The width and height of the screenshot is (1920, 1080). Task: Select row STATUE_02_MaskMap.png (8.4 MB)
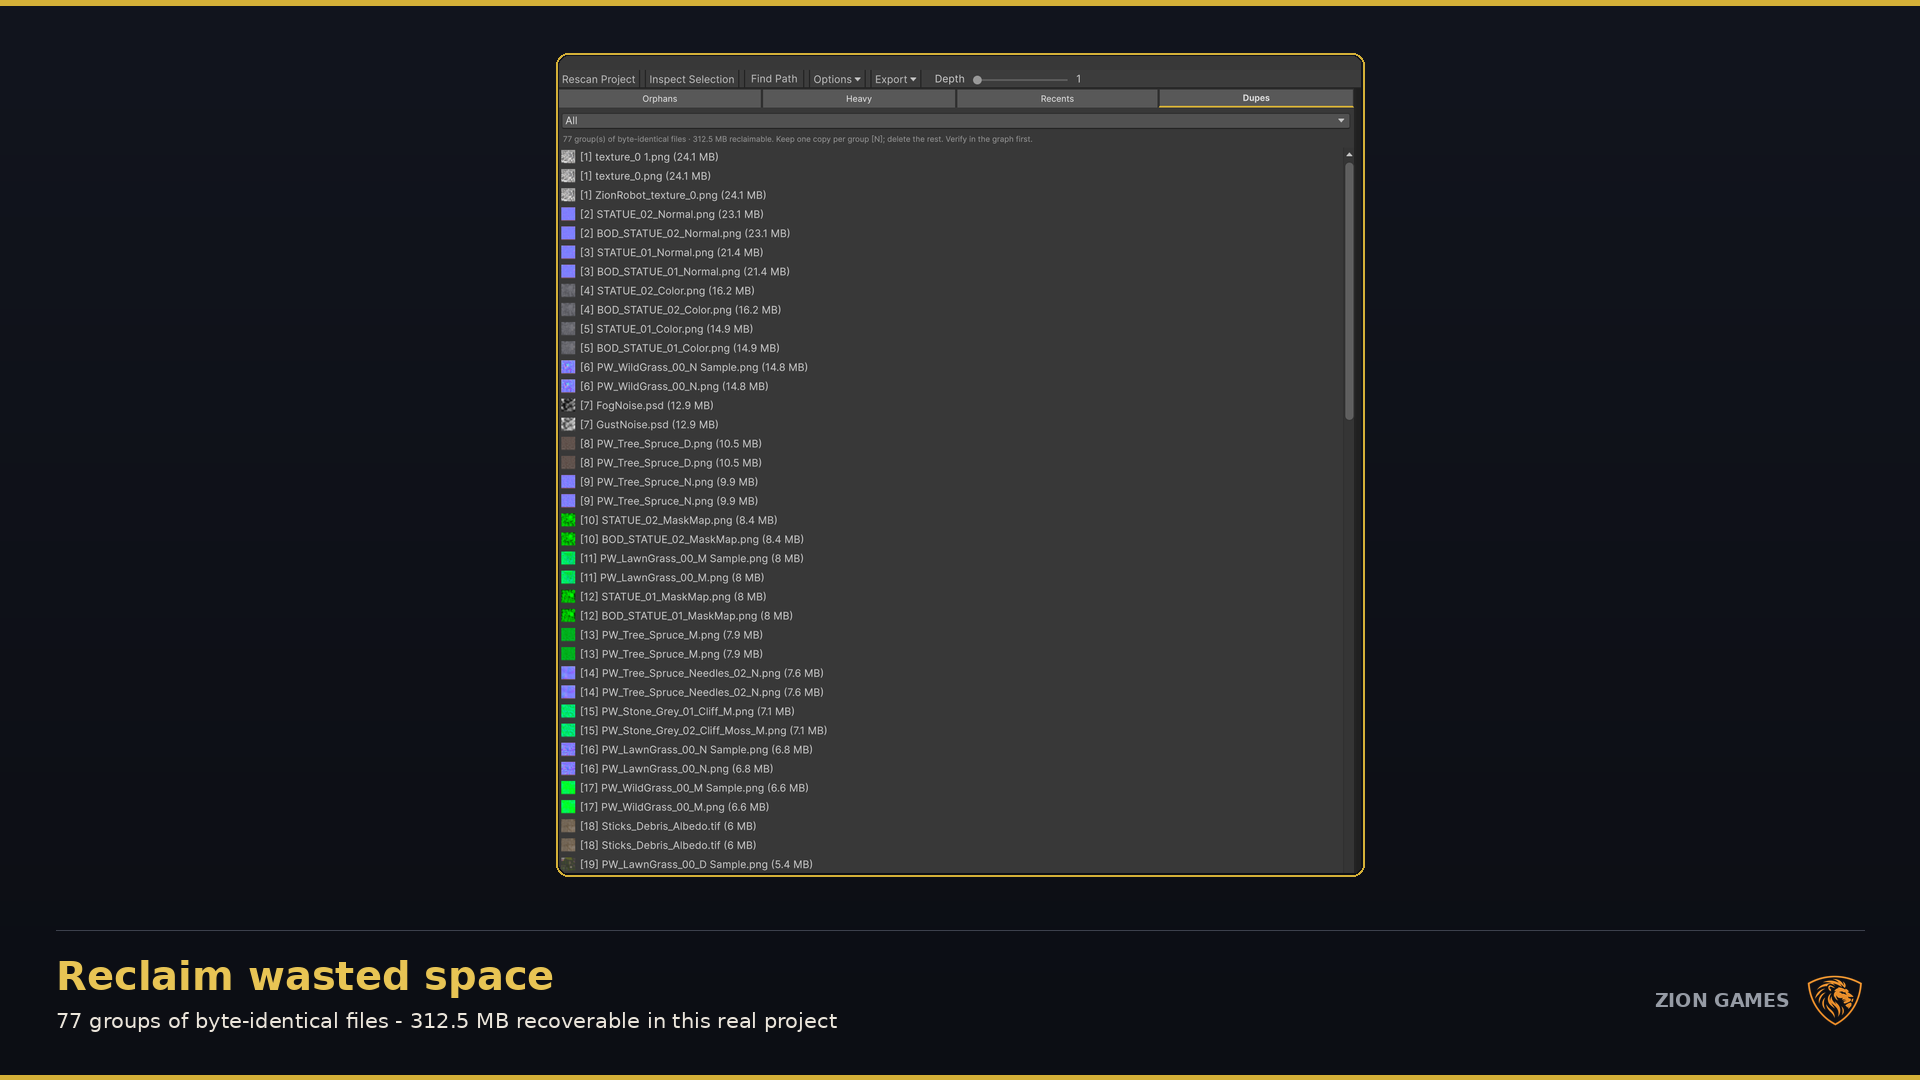[950, 520]
